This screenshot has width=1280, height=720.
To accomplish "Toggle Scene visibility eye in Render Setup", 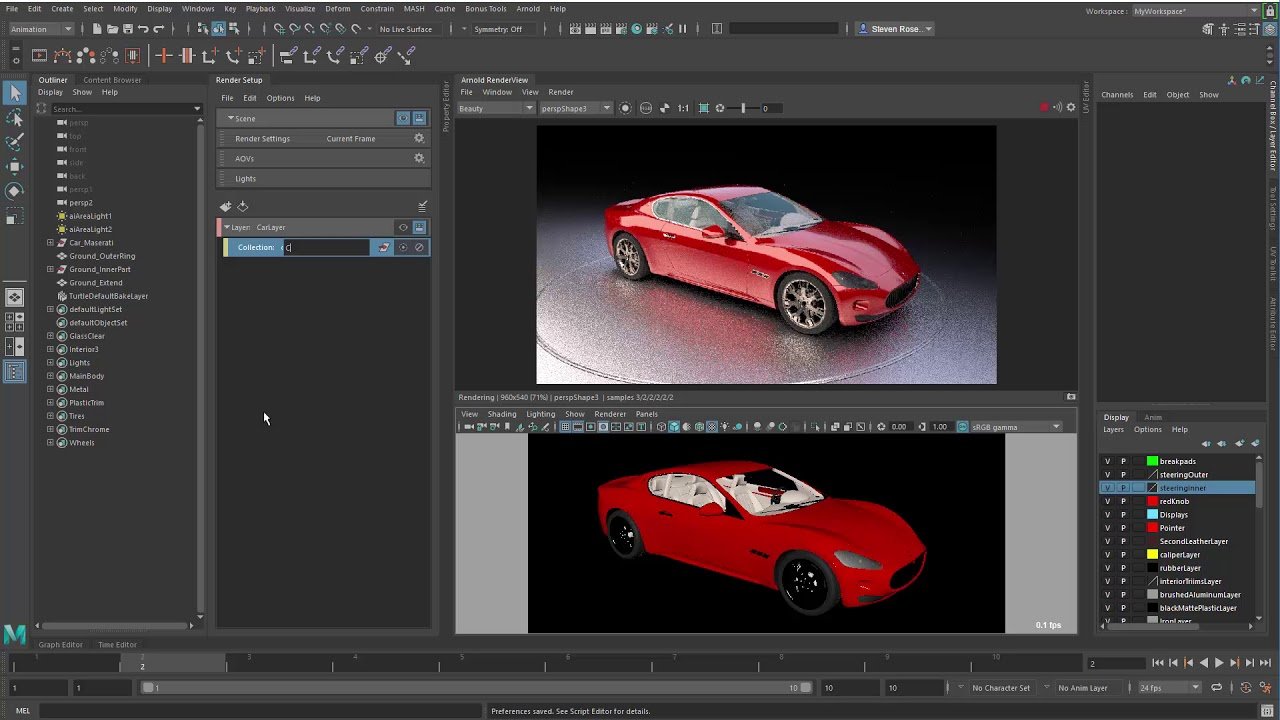I will pyautogui.click(x=403, y=118).
